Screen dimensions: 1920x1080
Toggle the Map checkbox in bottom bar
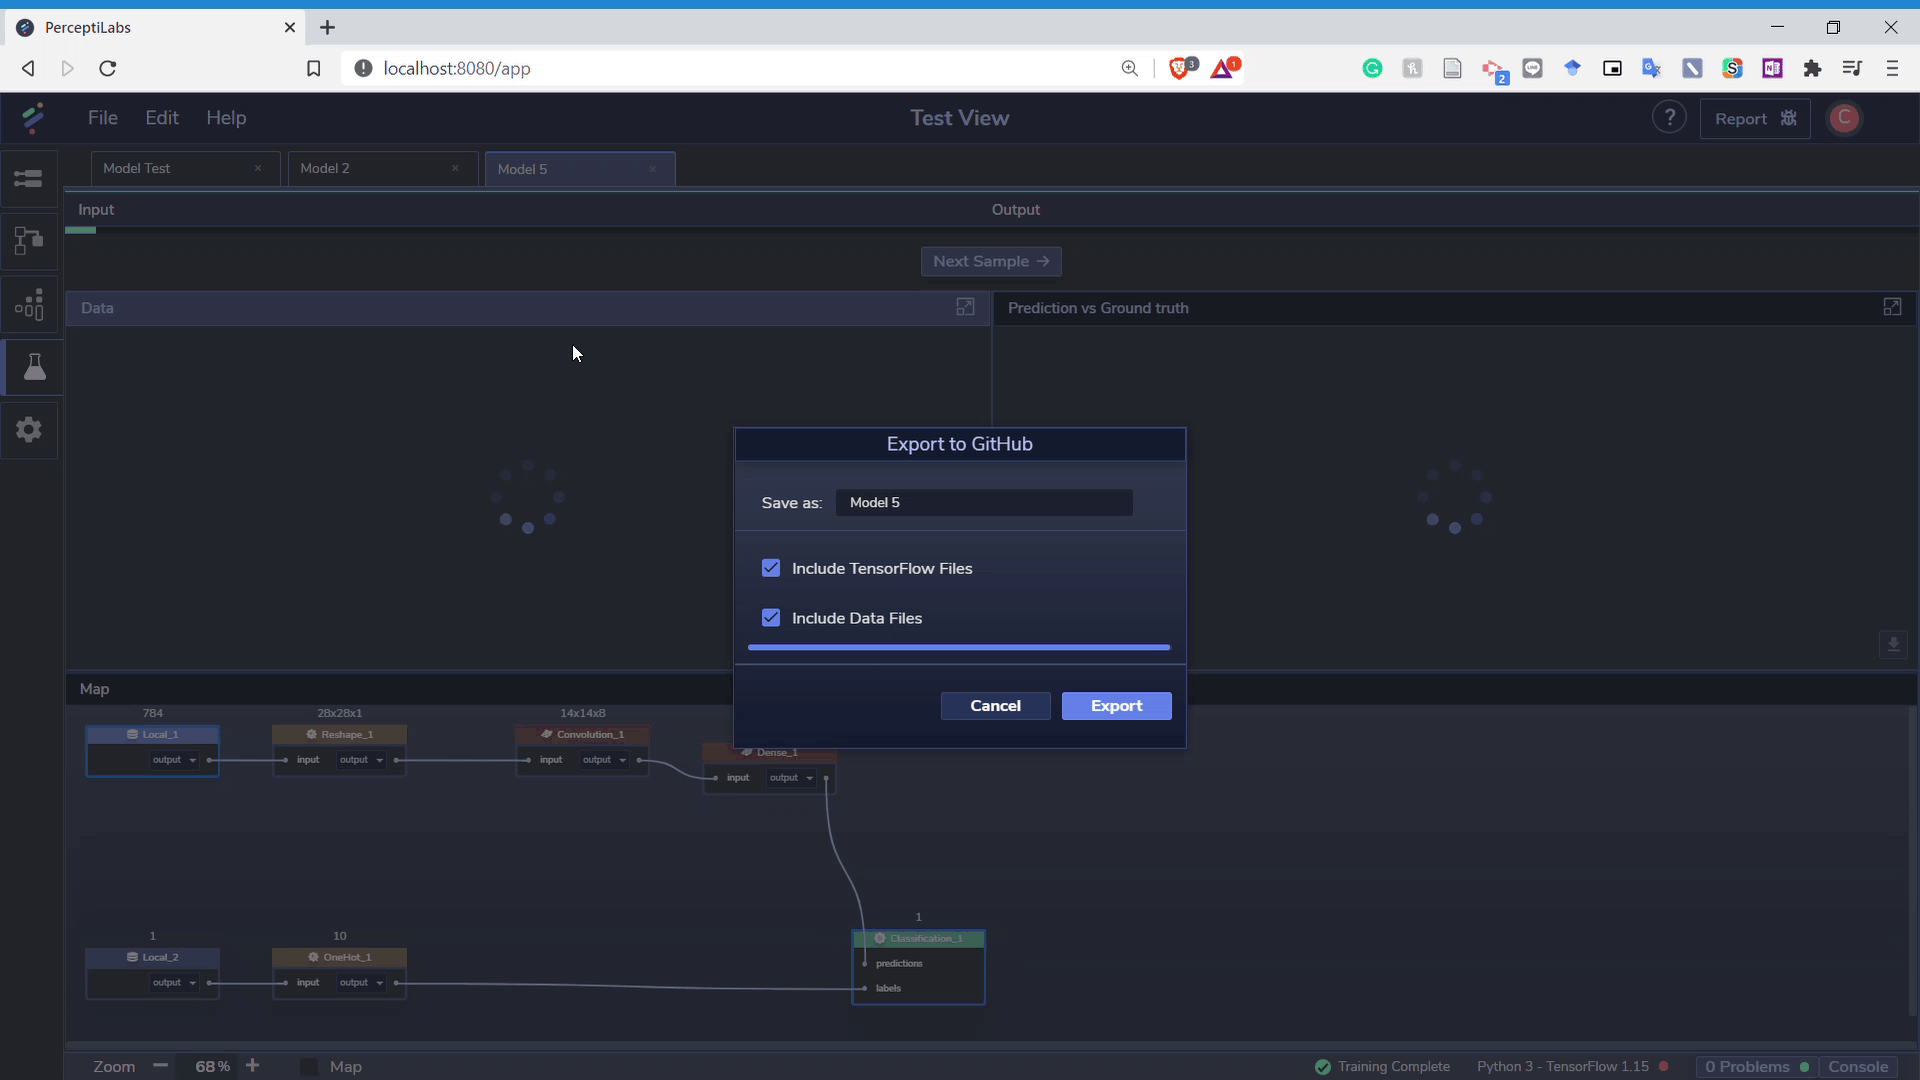click(x=309, y=1067)
